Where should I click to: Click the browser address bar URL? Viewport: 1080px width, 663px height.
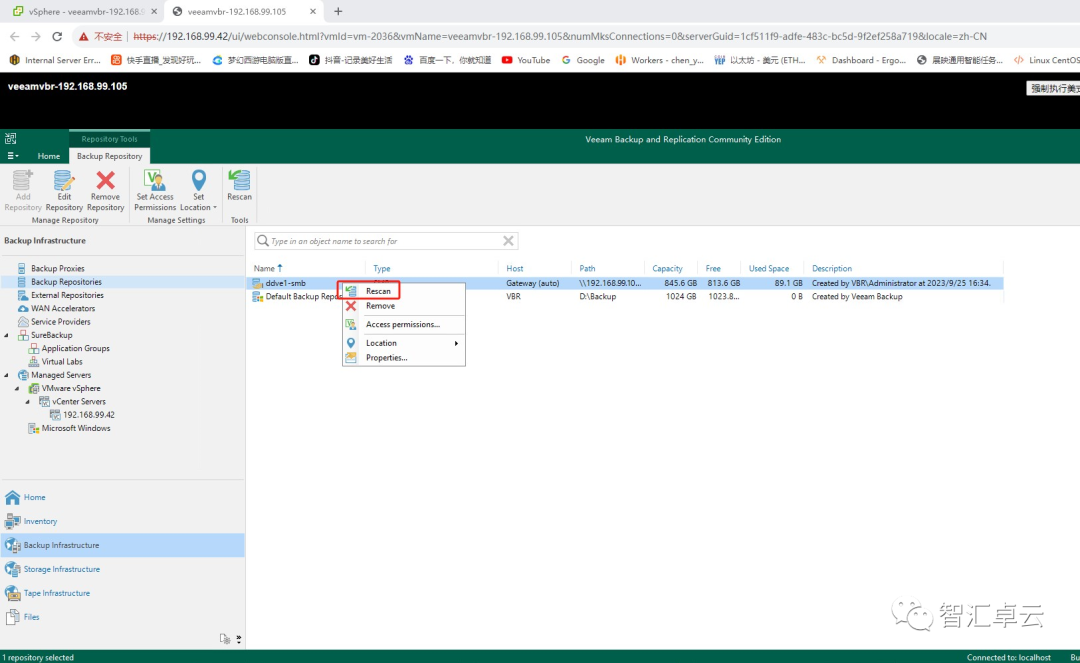559,36
